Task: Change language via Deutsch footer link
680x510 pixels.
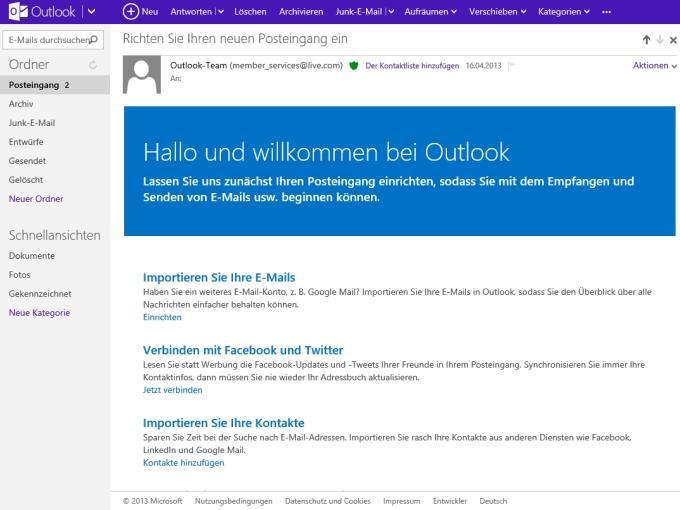Action: [493, 501]
